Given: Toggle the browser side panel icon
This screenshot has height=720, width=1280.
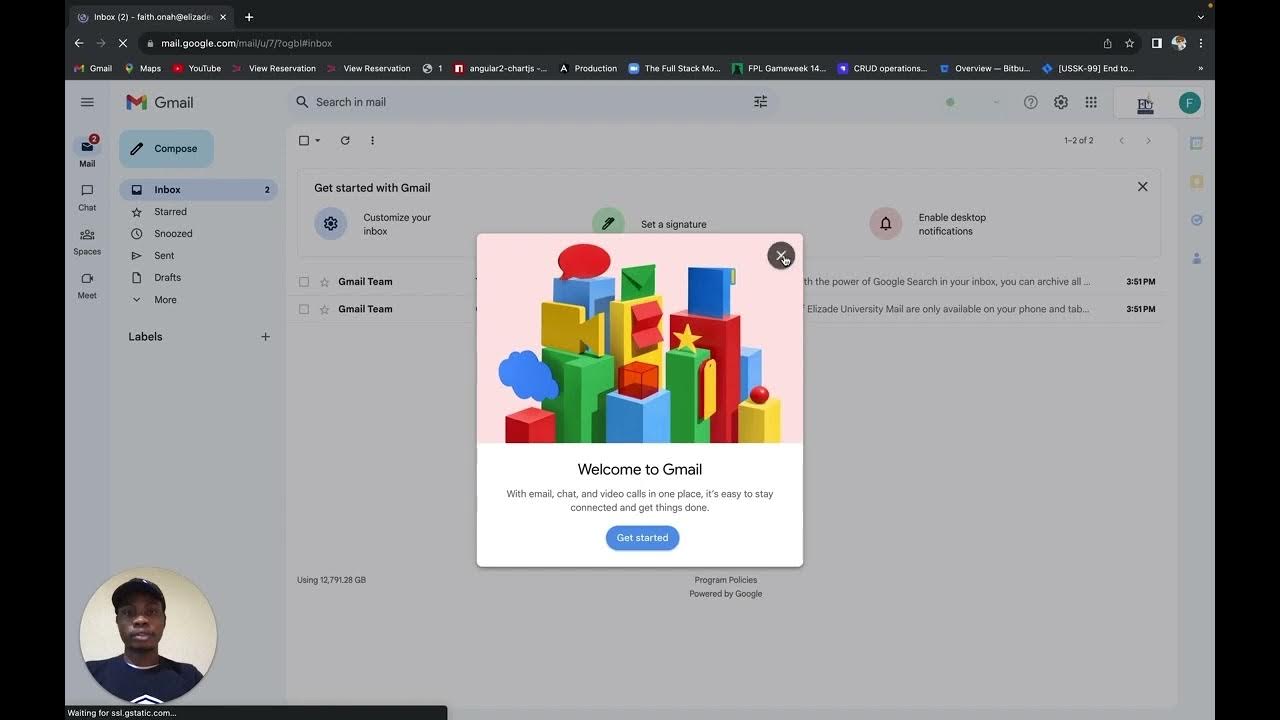Looking at the screenshot, I should [1156, 43].
